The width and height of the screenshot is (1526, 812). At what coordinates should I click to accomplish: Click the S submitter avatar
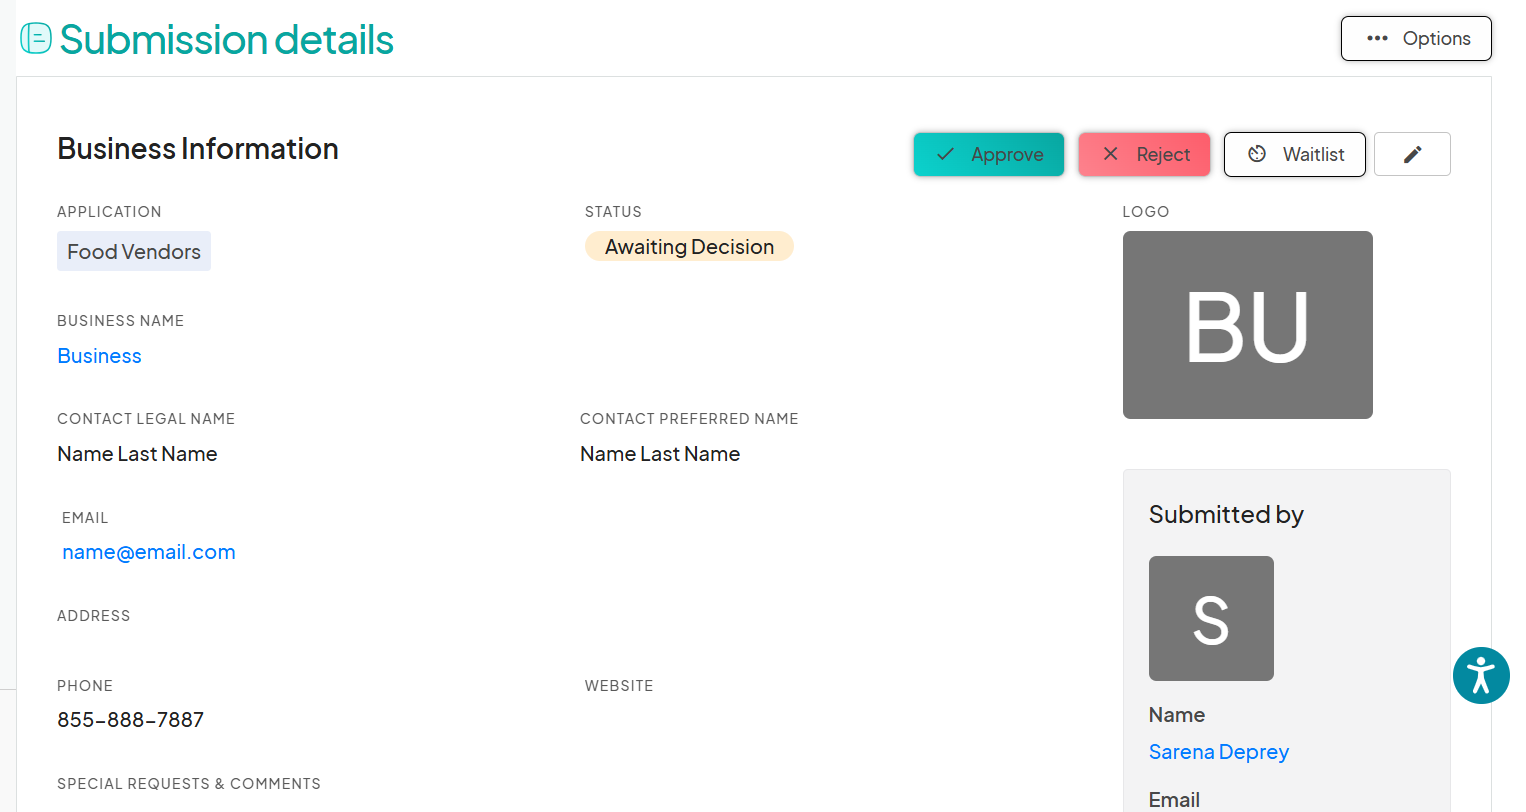[x=1211, y=618]
